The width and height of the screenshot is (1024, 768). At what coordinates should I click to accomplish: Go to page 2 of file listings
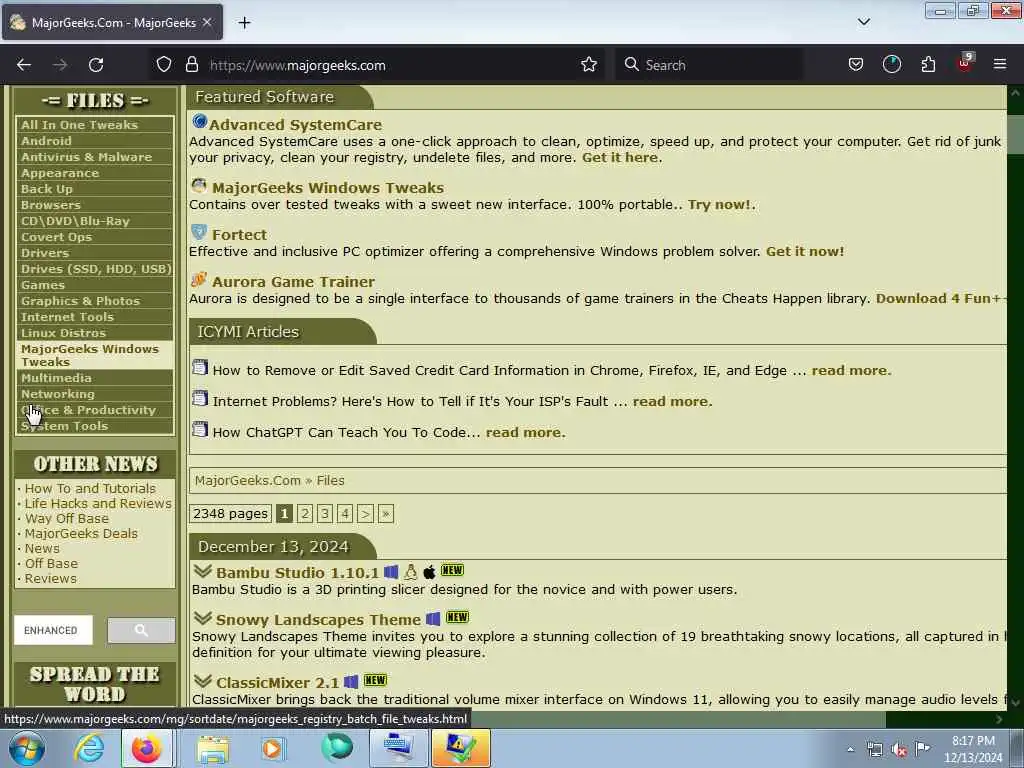pyautogui.click(x=304, y=514)
